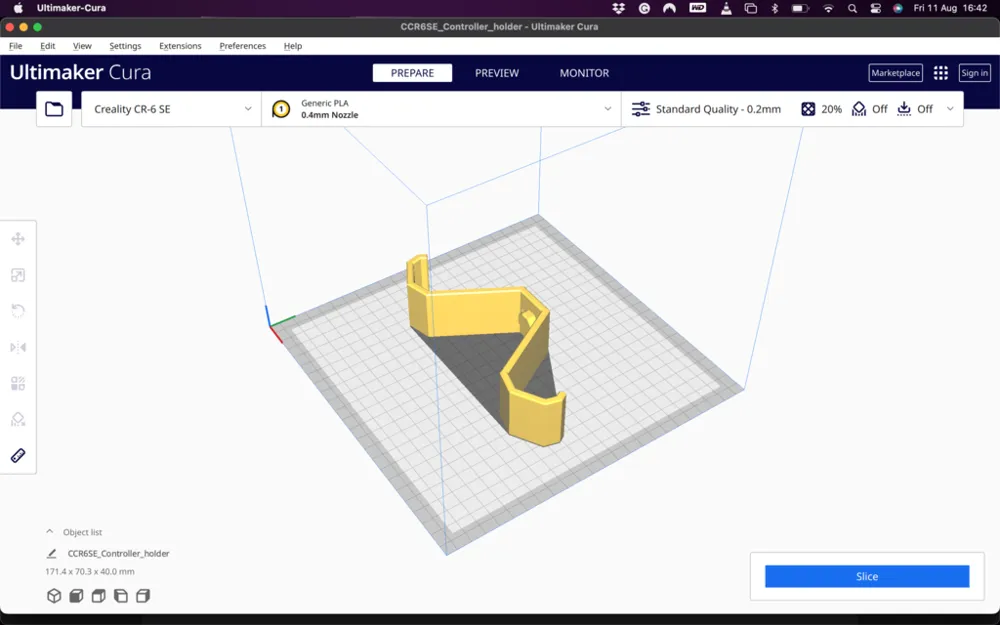
Task: Click the Open File folder icon
Action: [54, 109]
